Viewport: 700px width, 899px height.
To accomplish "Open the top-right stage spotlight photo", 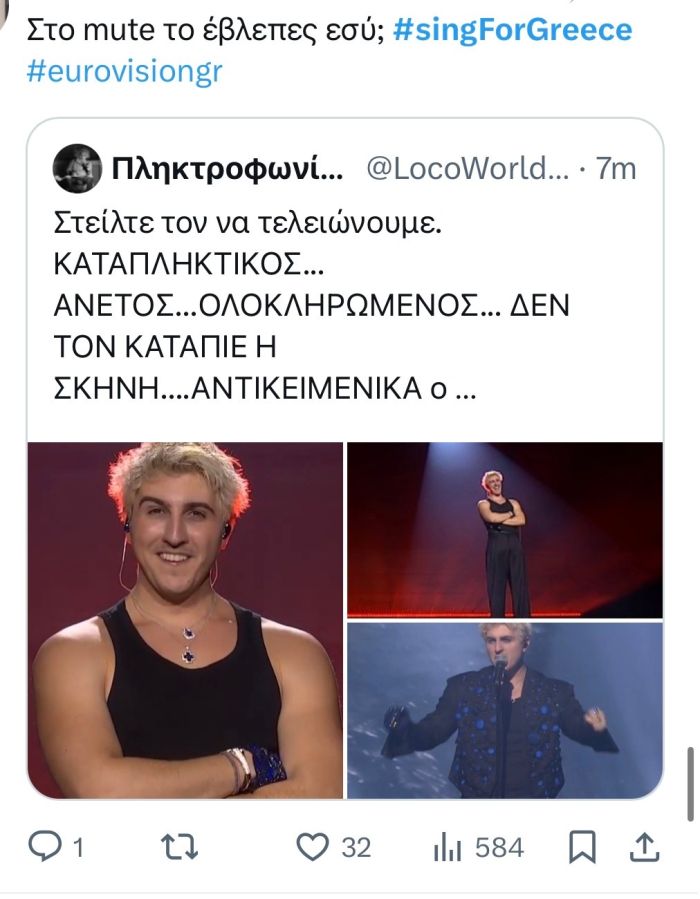I will click(x=505, y=529).
